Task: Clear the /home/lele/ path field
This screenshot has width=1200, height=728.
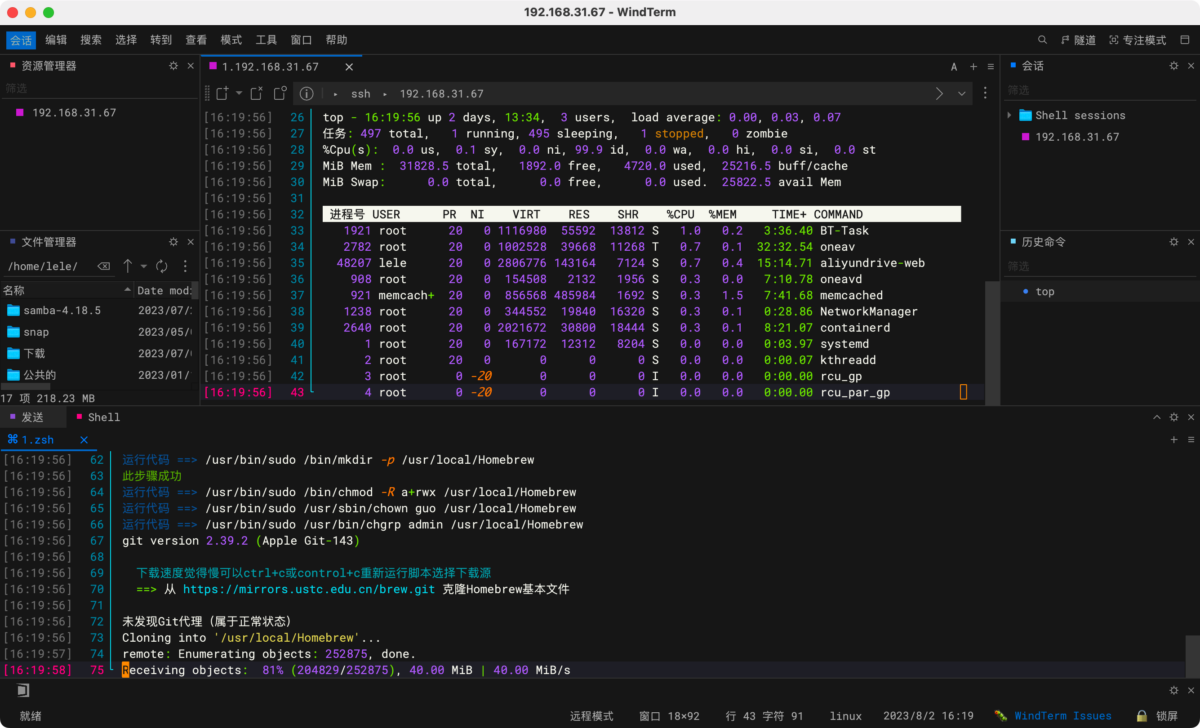Action: pyautogui.click(x=103, y=267)
